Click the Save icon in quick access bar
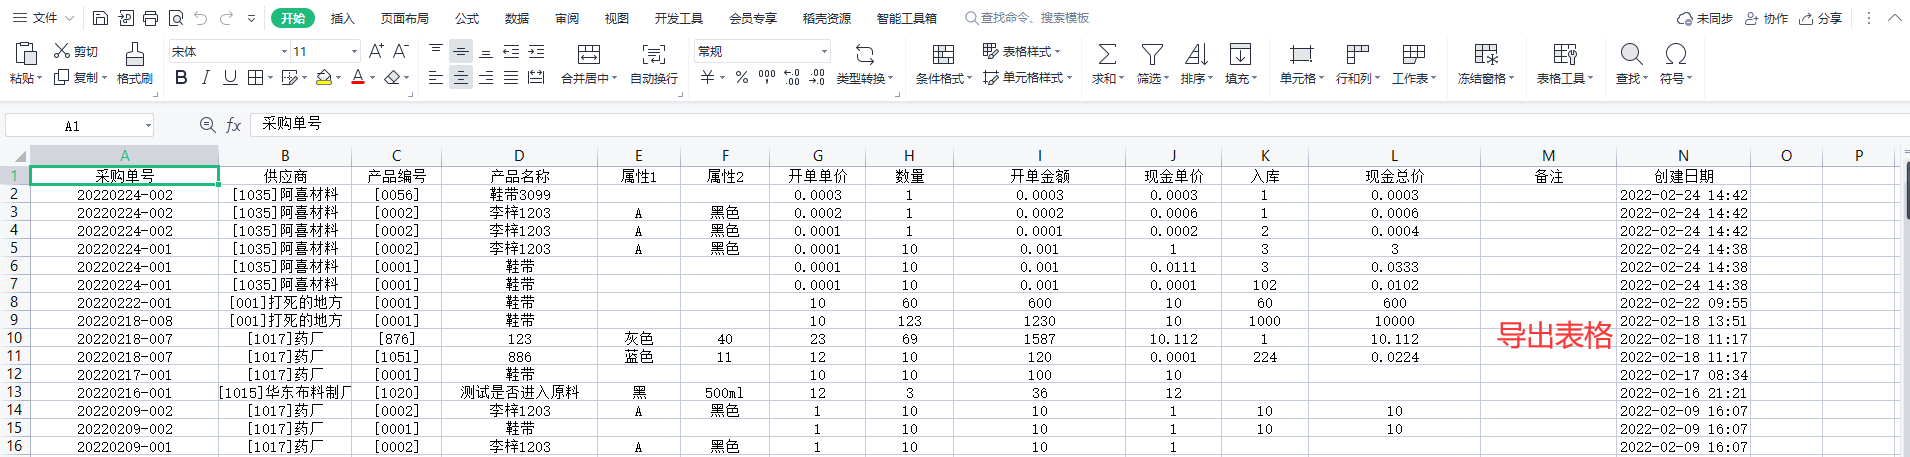Viewport: 1910px width, 457px height. (100, 18)
